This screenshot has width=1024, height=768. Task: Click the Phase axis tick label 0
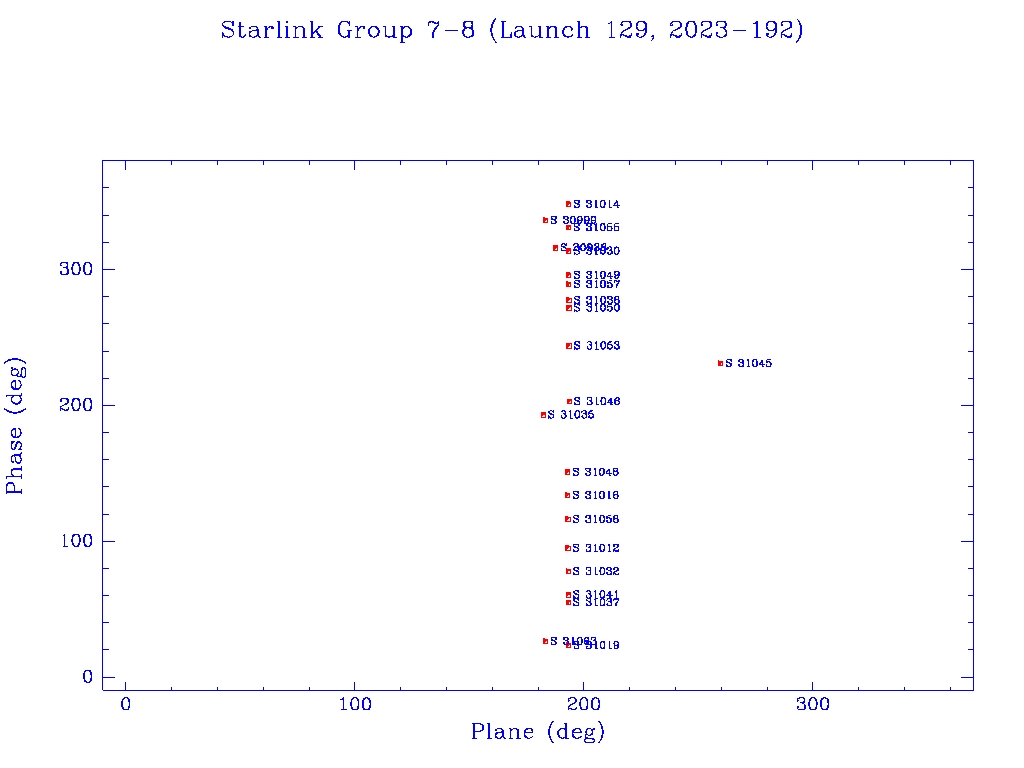(x=88, y=677)
